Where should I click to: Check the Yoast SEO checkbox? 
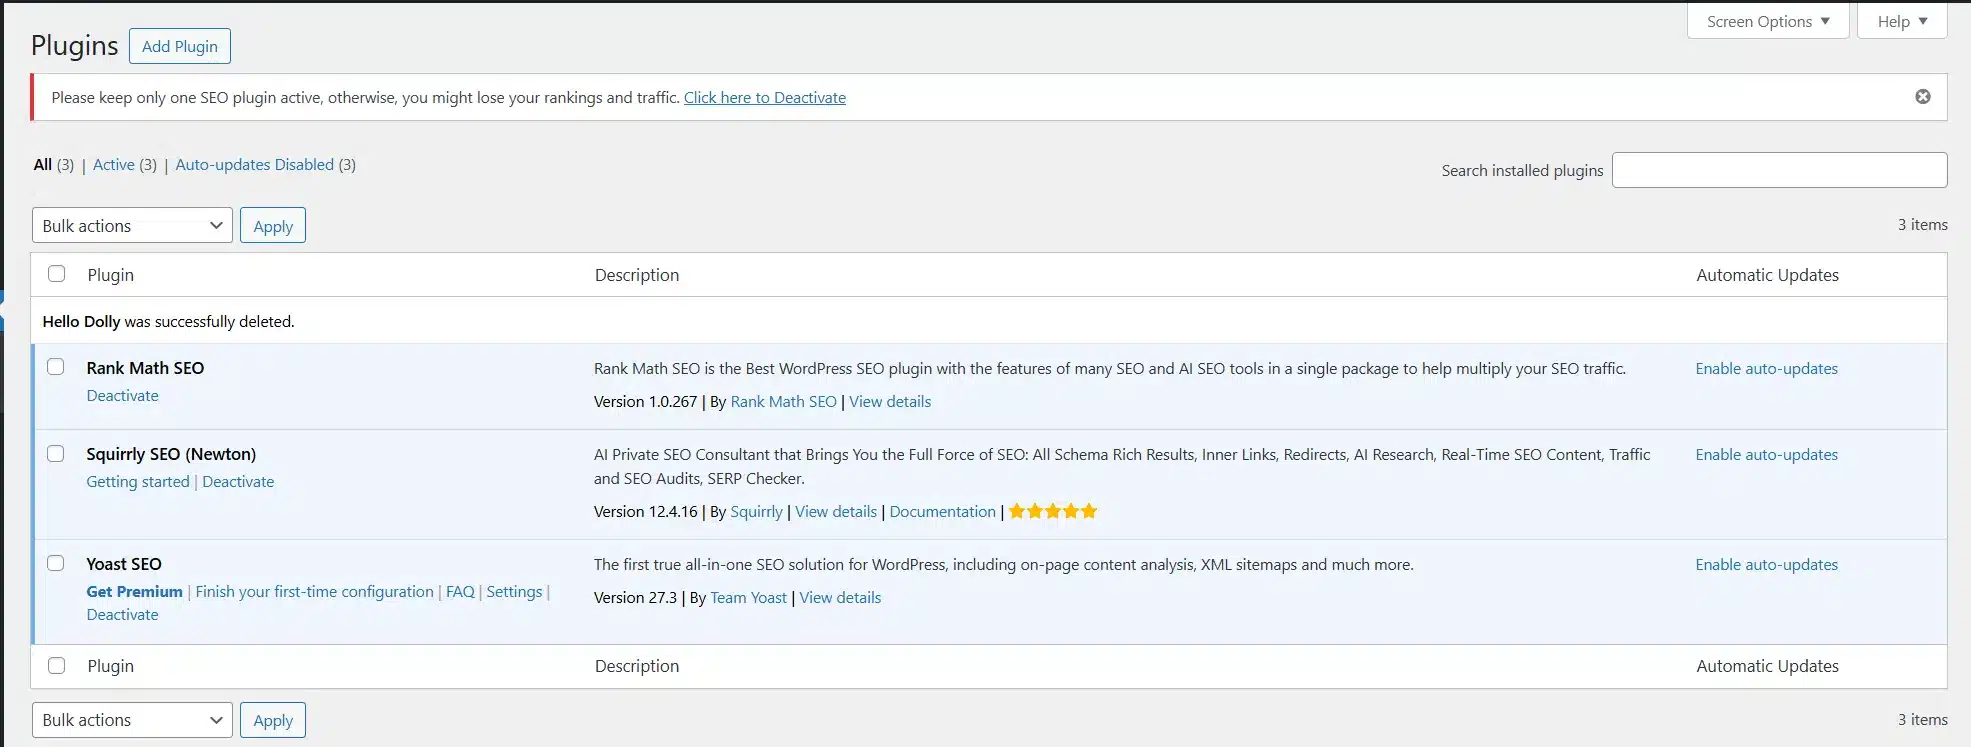[56, 563]
